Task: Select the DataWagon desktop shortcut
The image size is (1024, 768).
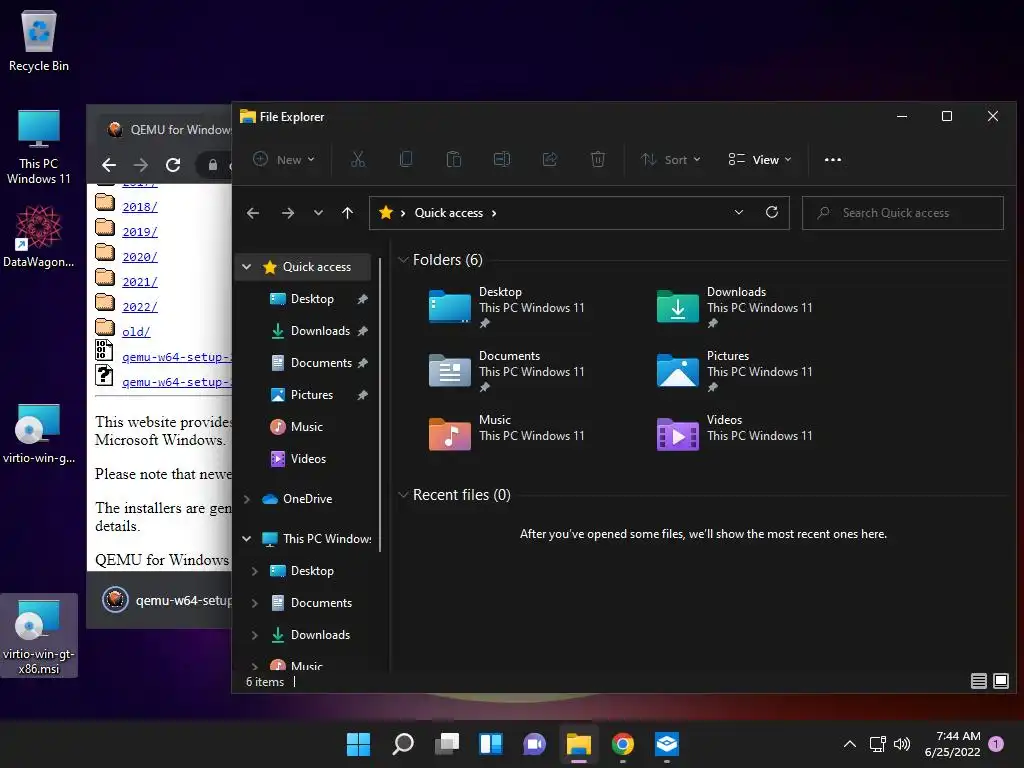Action: coord(39,236)
